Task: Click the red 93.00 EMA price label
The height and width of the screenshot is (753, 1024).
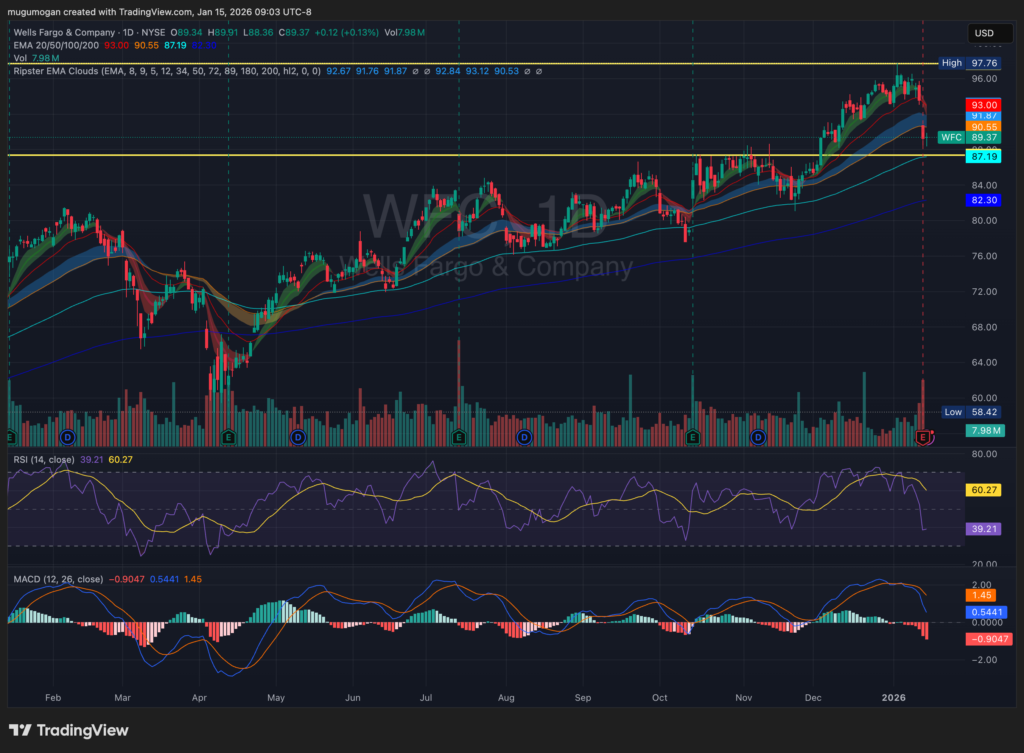Action: [981, 104]
